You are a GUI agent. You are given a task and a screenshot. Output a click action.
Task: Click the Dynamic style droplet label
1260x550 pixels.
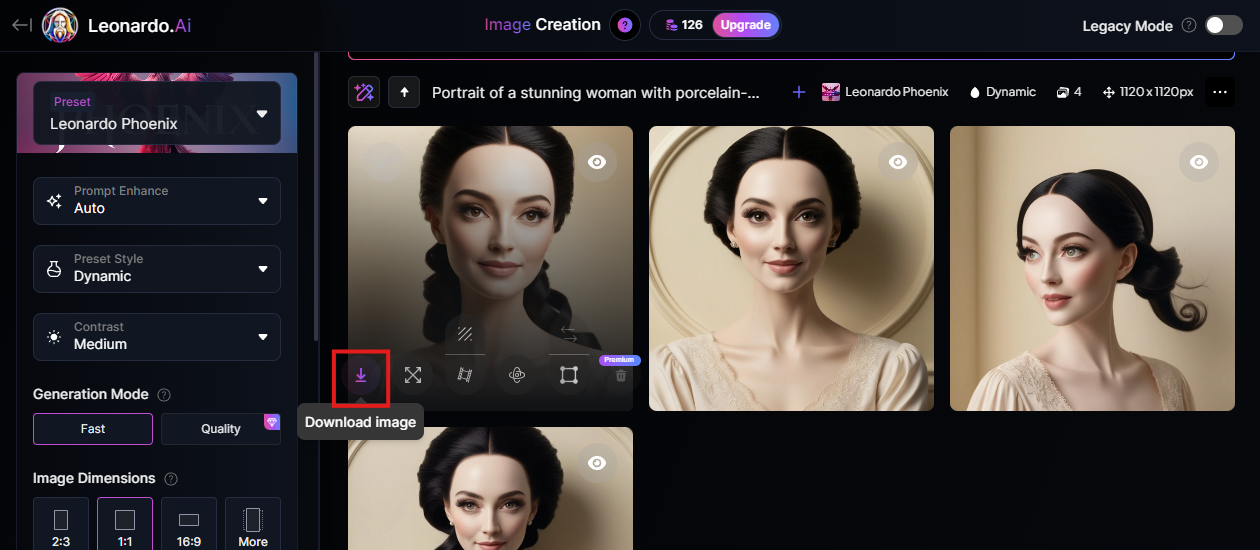click(1002, 92)
